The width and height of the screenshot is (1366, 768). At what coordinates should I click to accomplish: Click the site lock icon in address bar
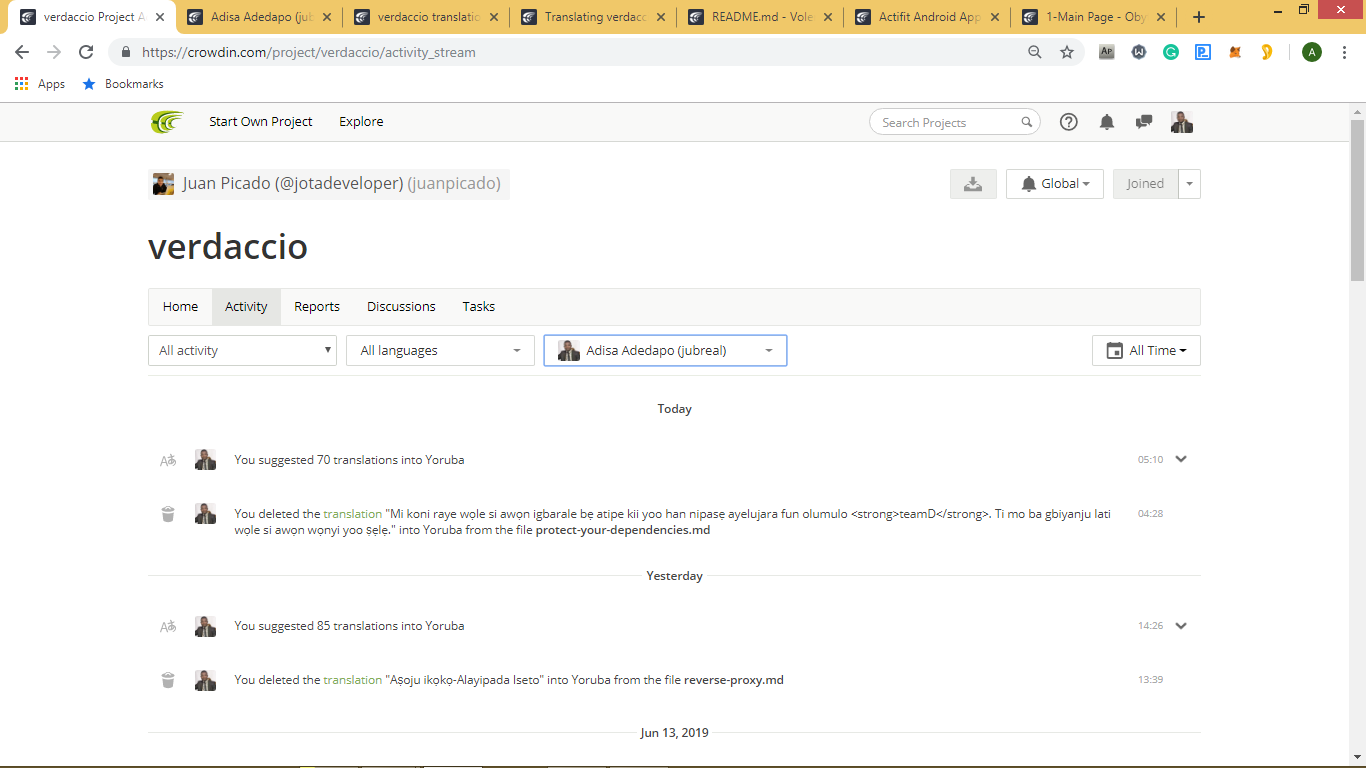click(126, 52)
